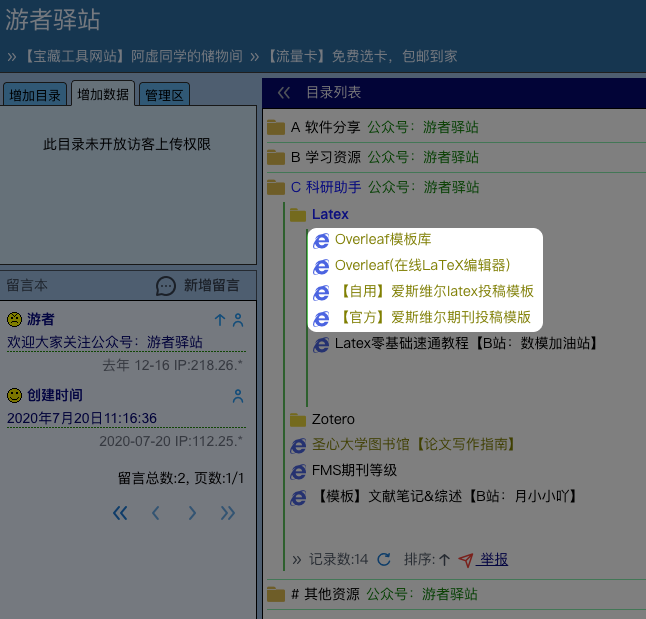Open the 管理区 tab
The image size is (646, 619).
(164, 95)
